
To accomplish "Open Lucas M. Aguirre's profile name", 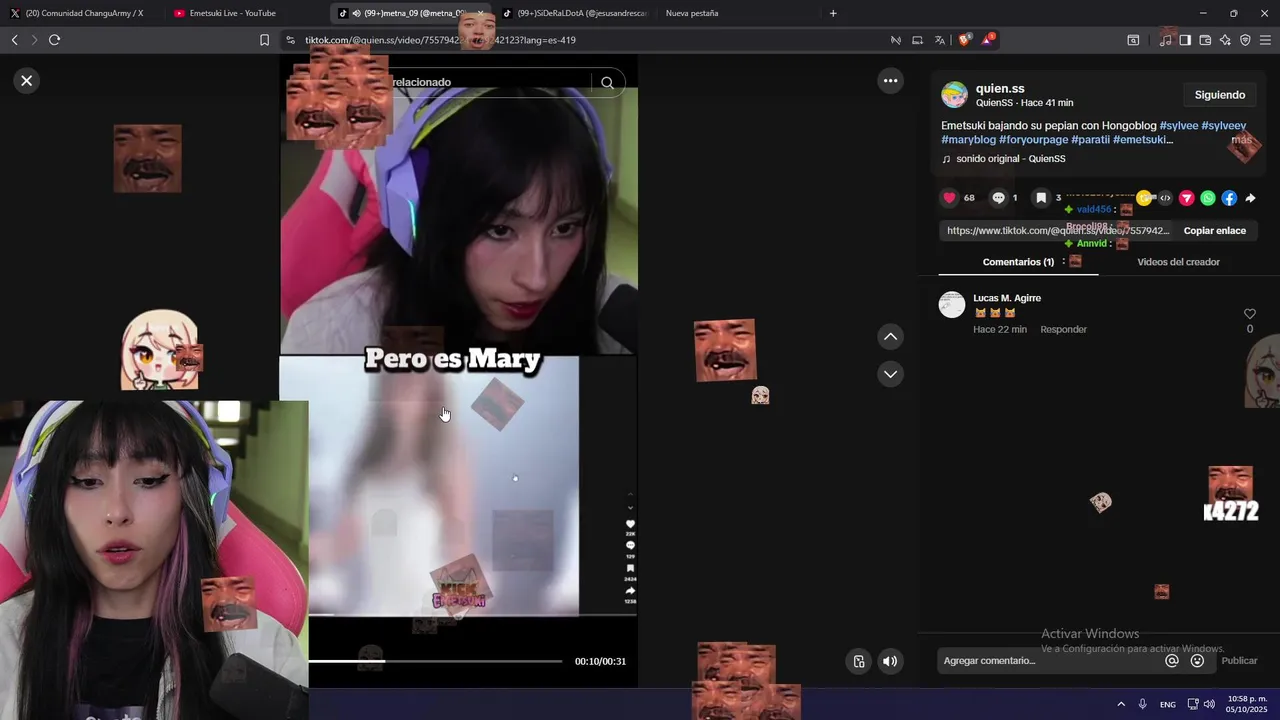I will click(1007, 298).
